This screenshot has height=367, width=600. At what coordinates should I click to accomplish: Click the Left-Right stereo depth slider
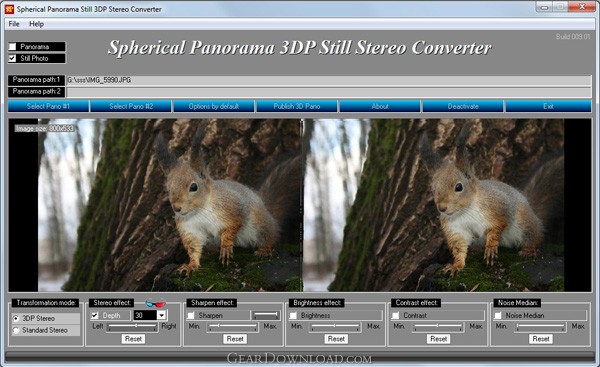(132, 327)
